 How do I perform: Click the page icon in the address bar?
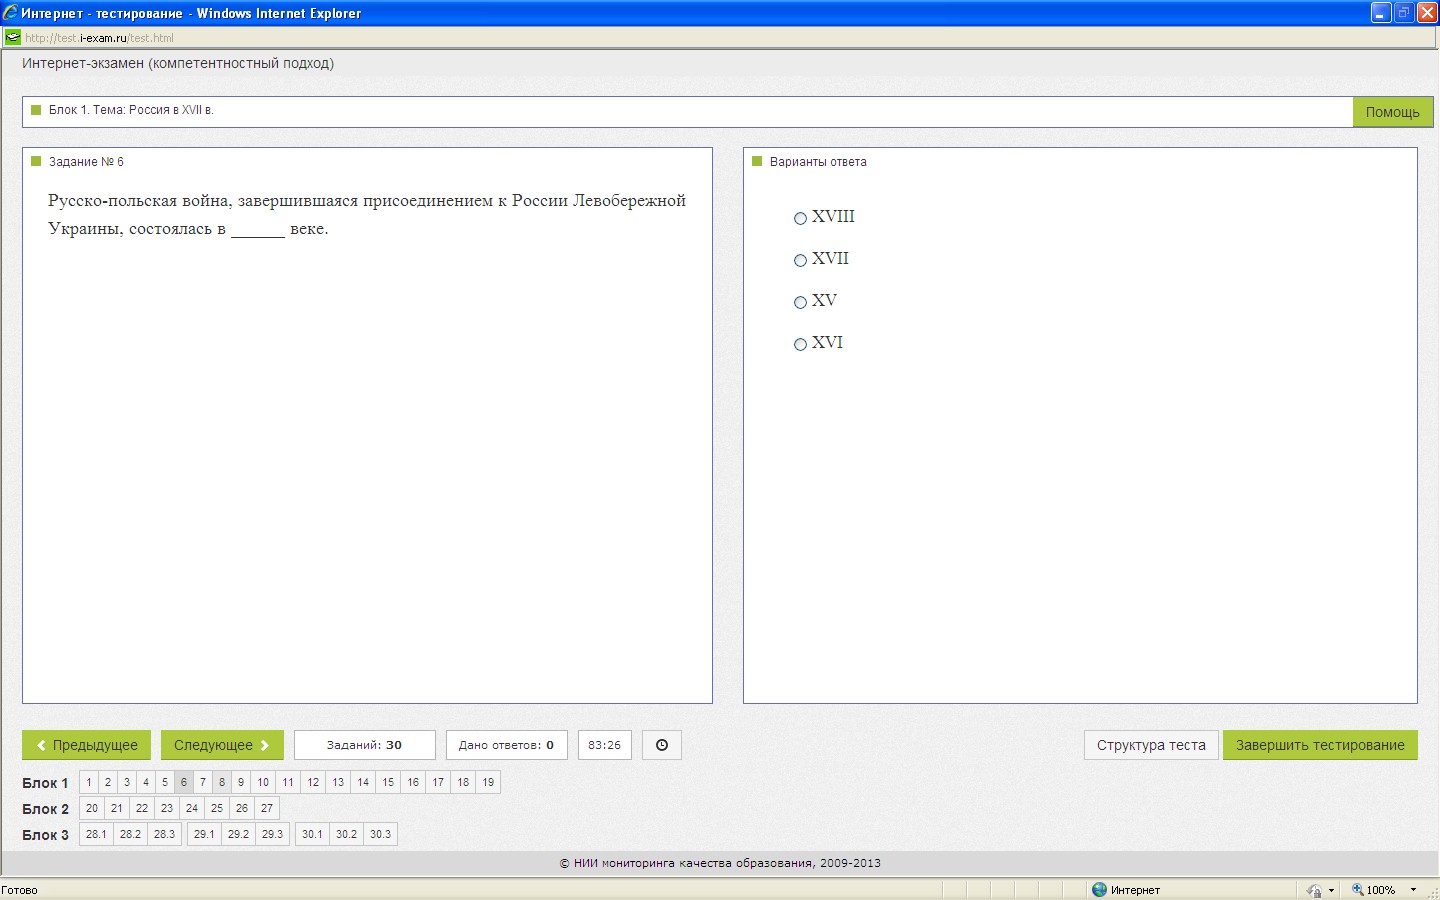pyautogui.click(x=12, y=37)
